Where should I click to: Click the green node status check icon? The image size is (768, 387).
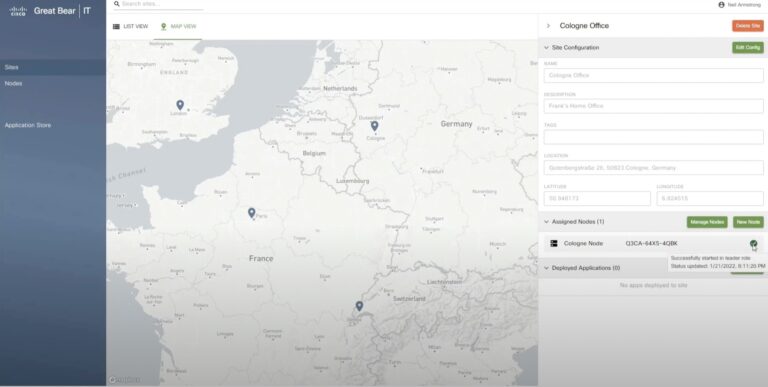point(753,243)
